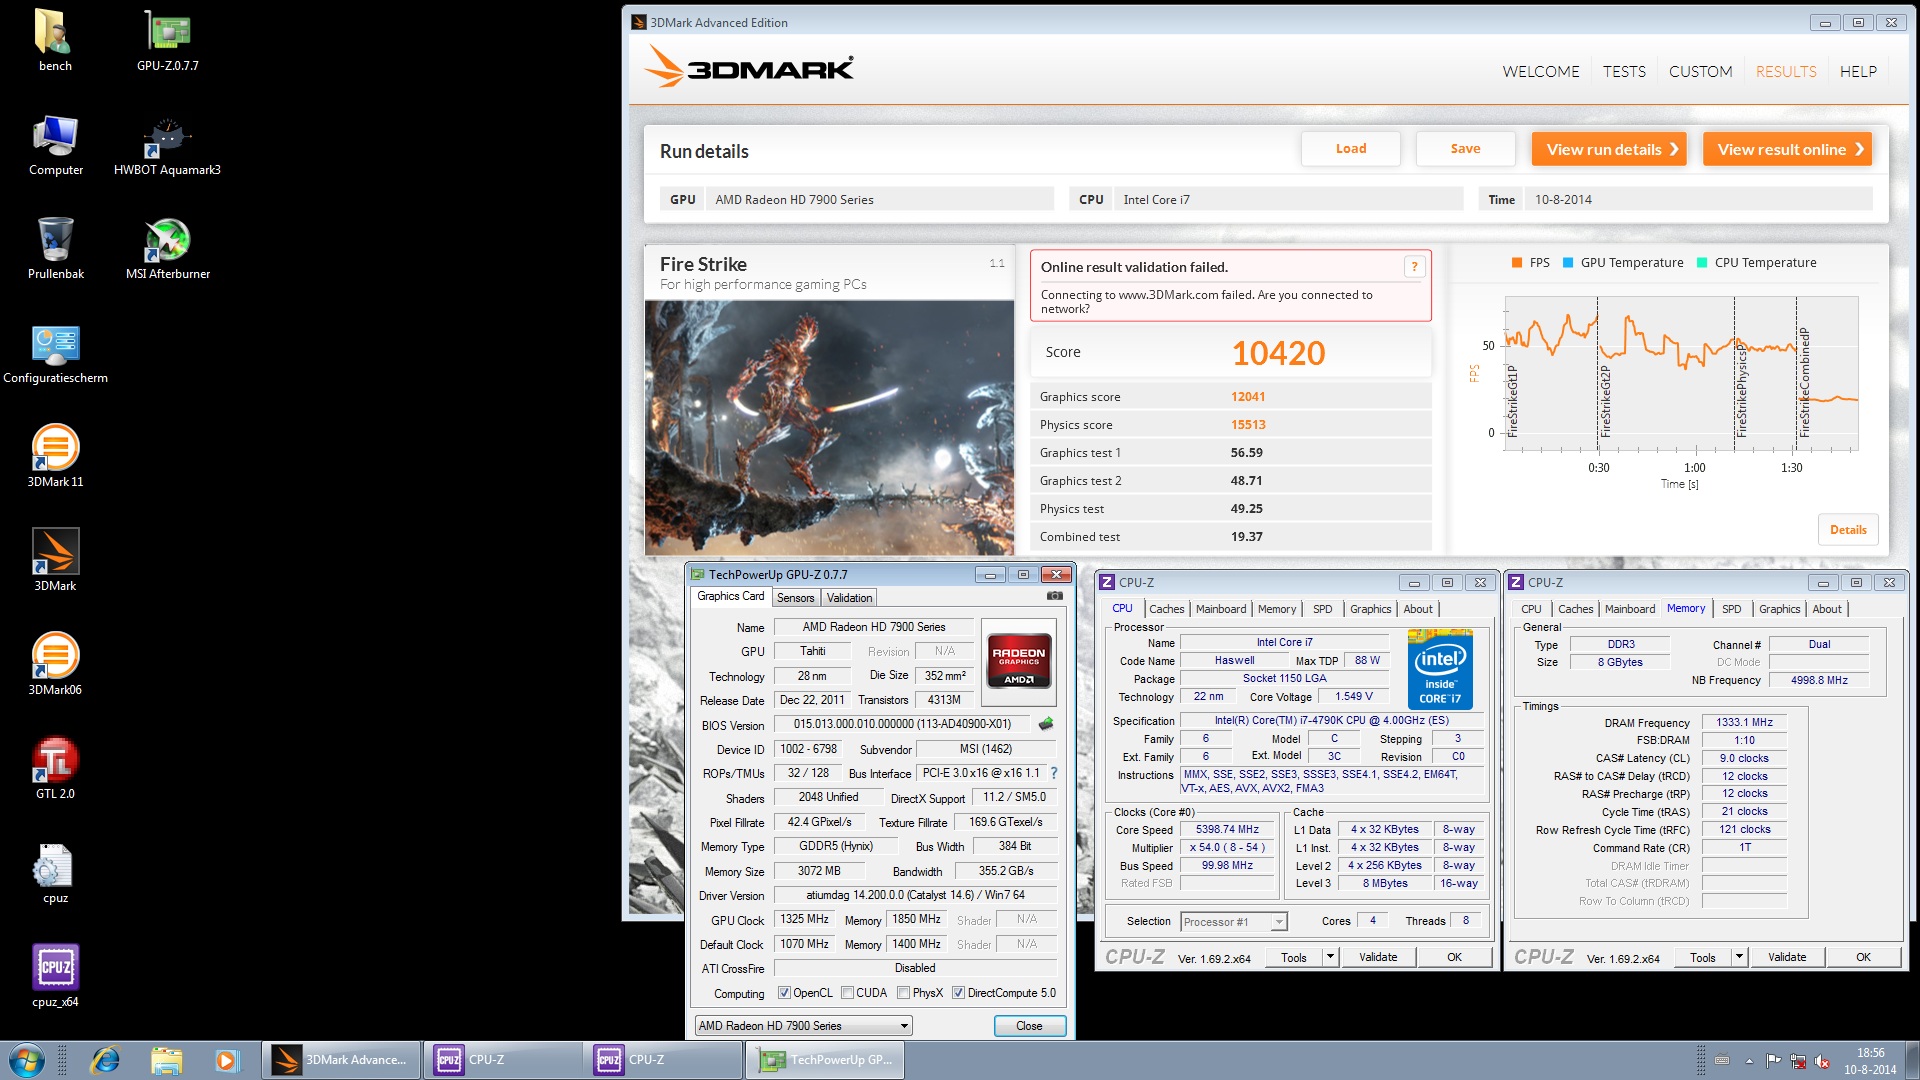
Task: Toggle CUDA checkbox in GPU-Z
Action: point(847,993)
